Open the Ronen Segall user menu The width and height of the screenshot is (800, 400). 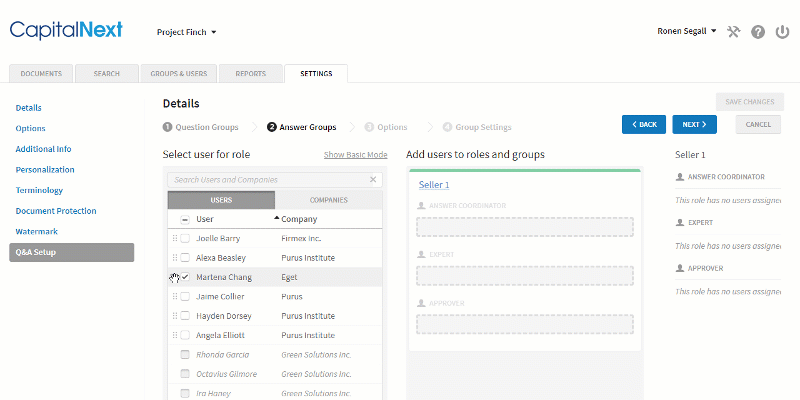[x=687, y=31]
